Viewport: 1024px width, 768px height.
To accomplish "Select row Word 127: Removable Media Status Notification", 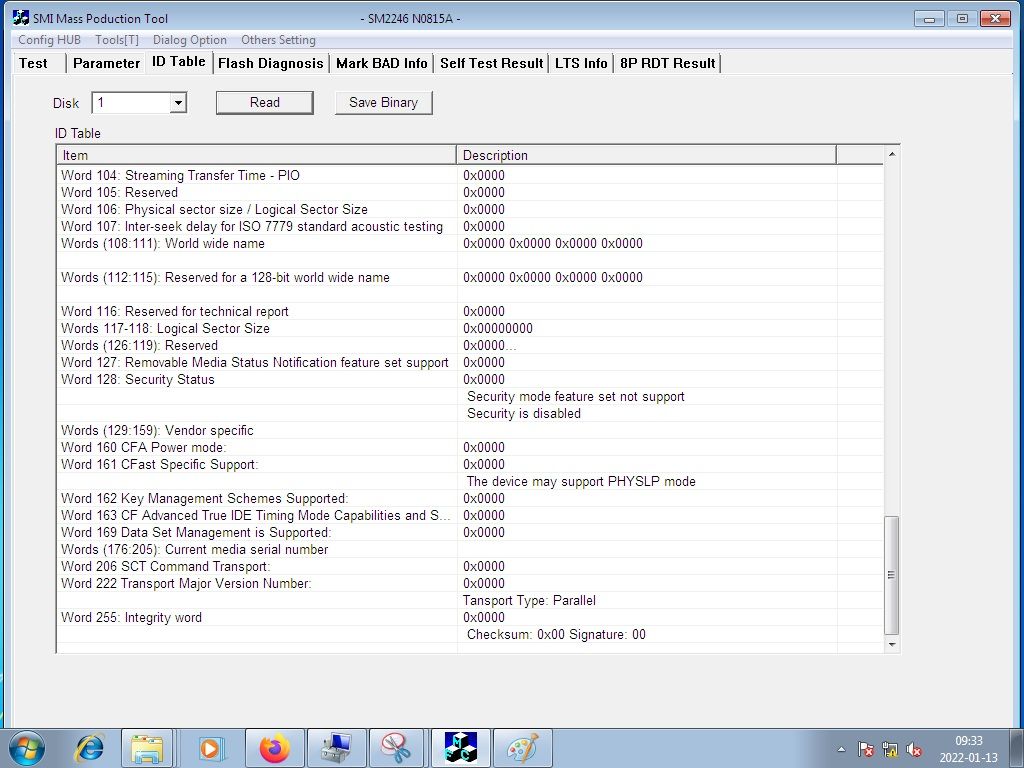I will 470,362.
